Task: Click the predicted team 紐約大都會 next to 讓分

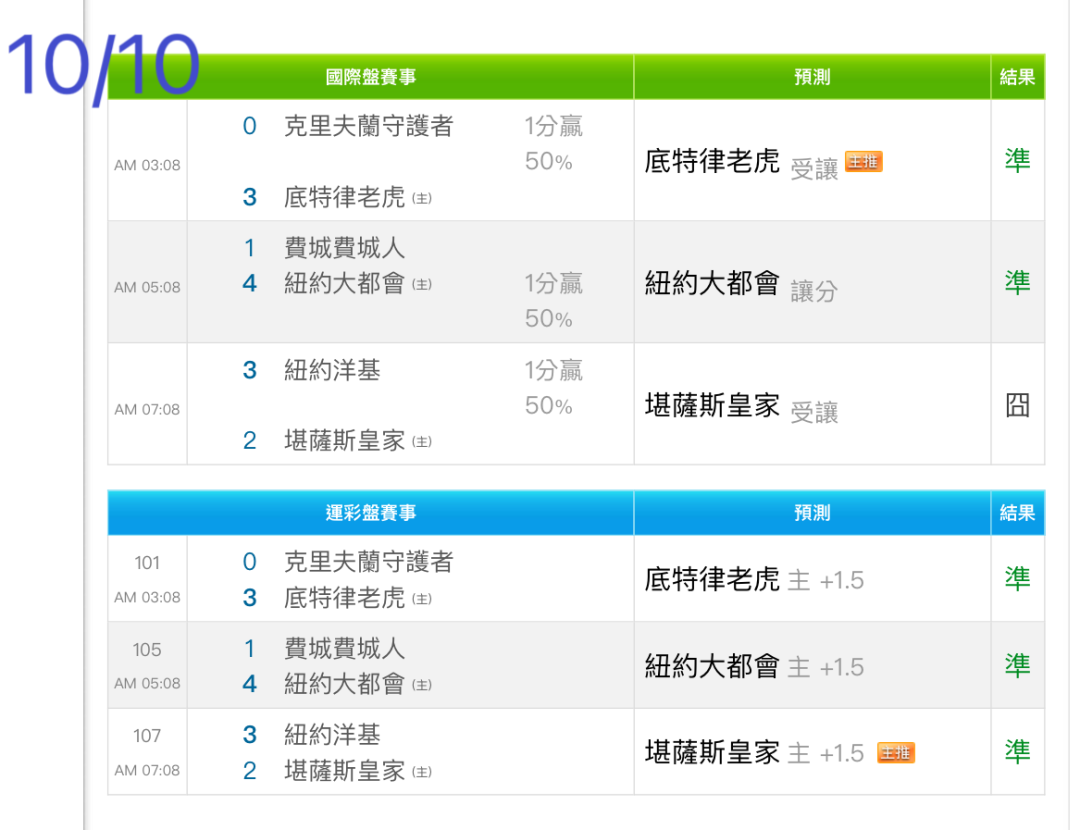Action: click(x=712, y=283)
